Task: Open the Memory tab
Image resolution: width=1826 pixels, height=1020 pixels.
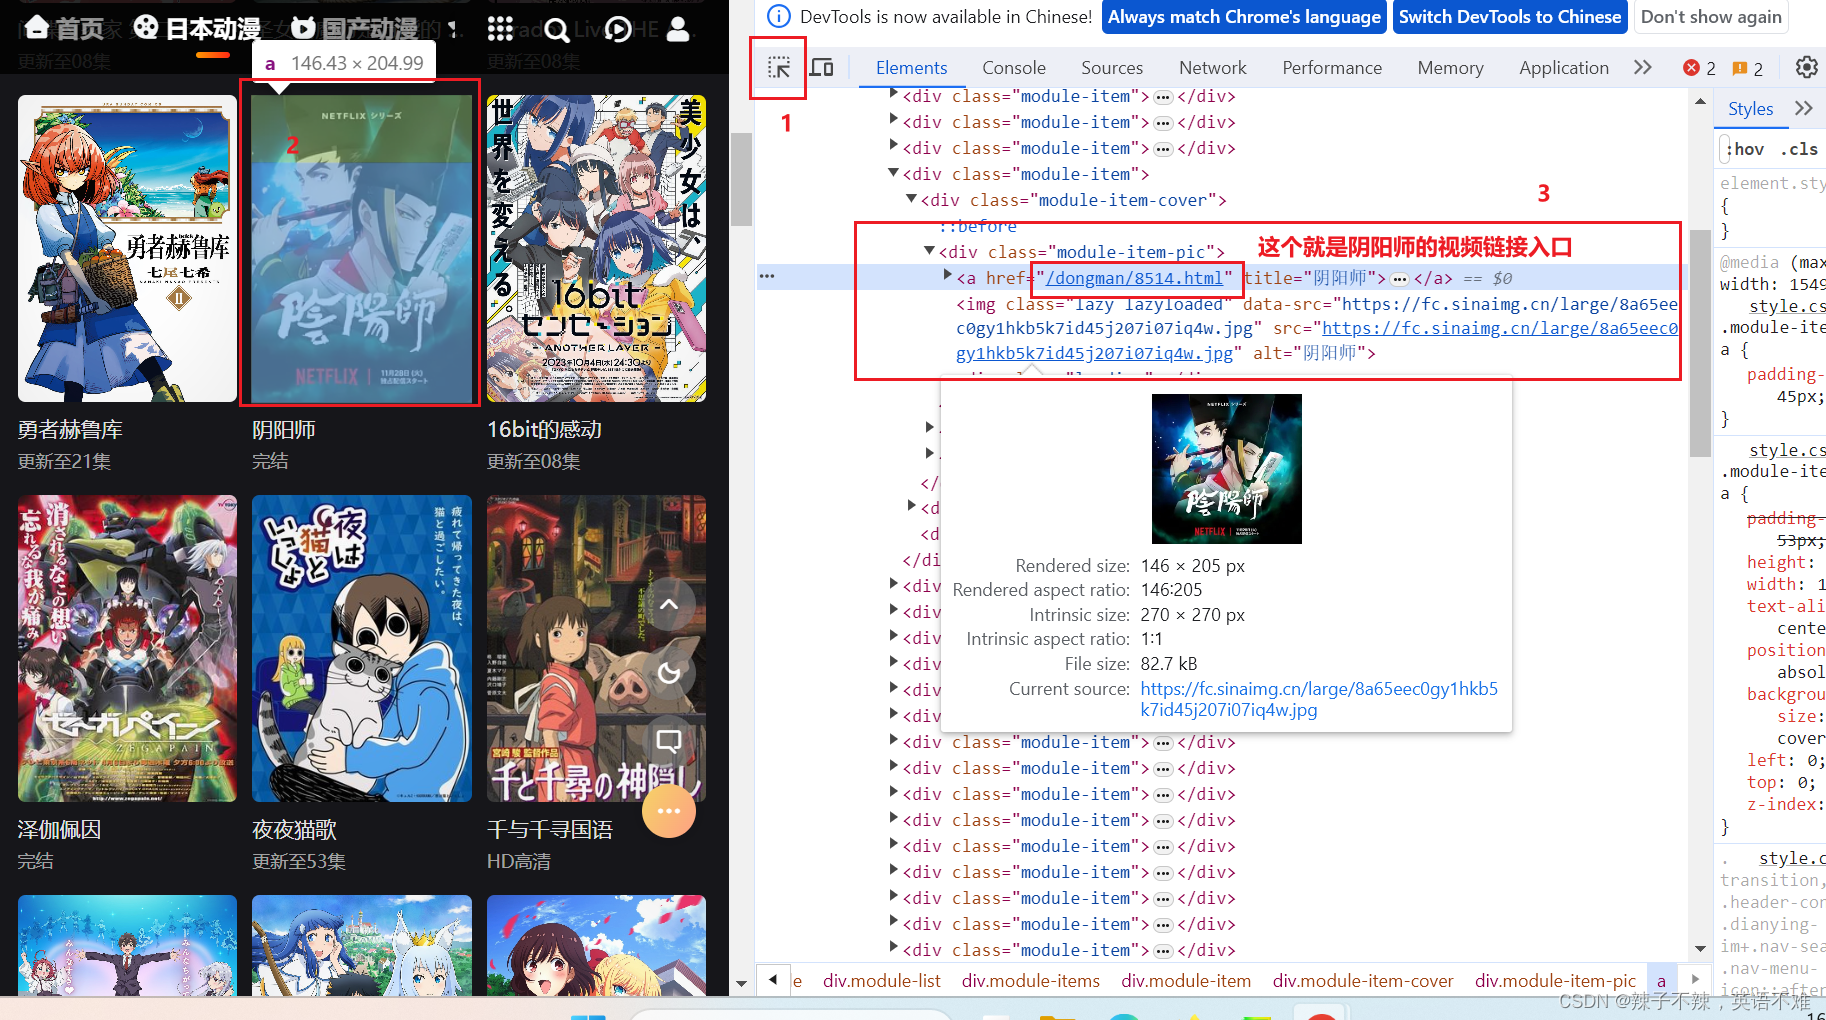Action: 1450,68
